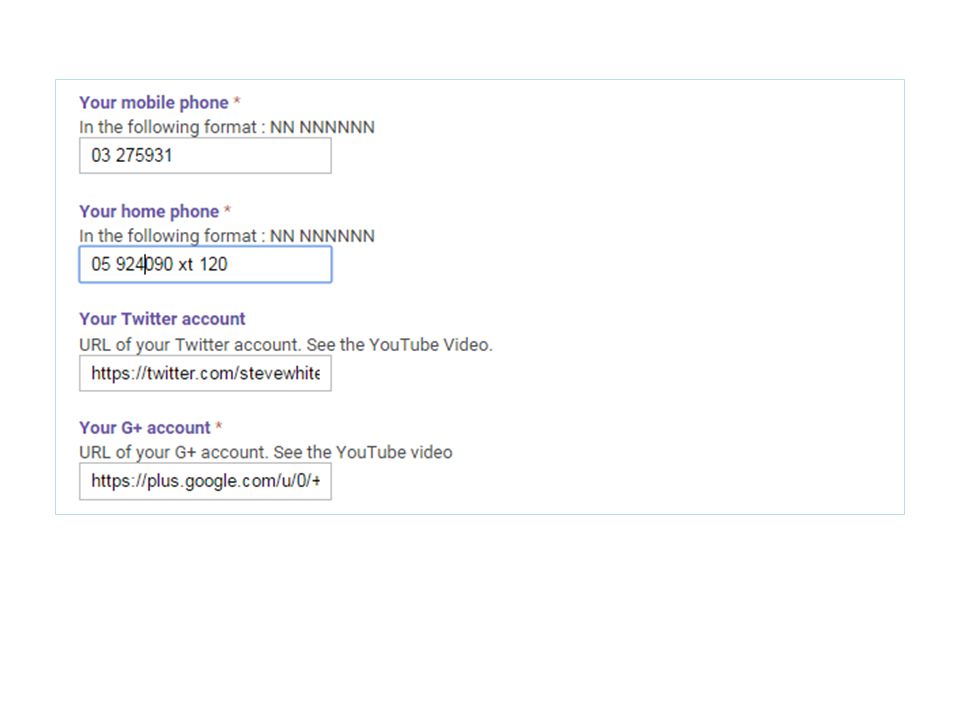Click the Twitter account URL field

[x=205, y=373]
